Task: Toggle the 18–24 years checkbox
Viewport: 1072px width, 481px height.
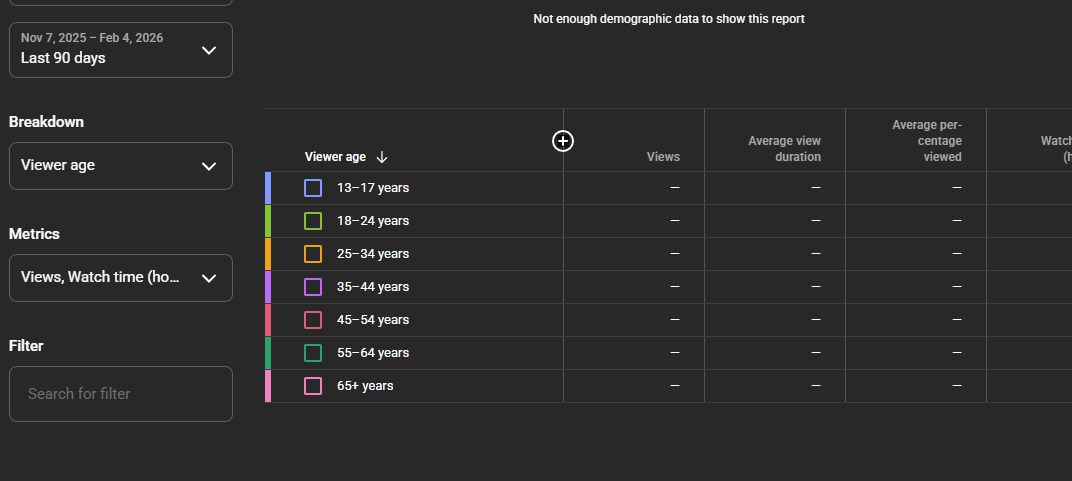Action: pos(313,221)
